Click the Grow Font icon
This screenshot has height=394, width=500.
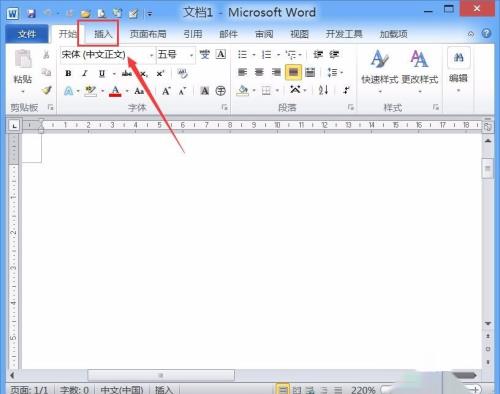pyautogui.click(x=166, y=91)
